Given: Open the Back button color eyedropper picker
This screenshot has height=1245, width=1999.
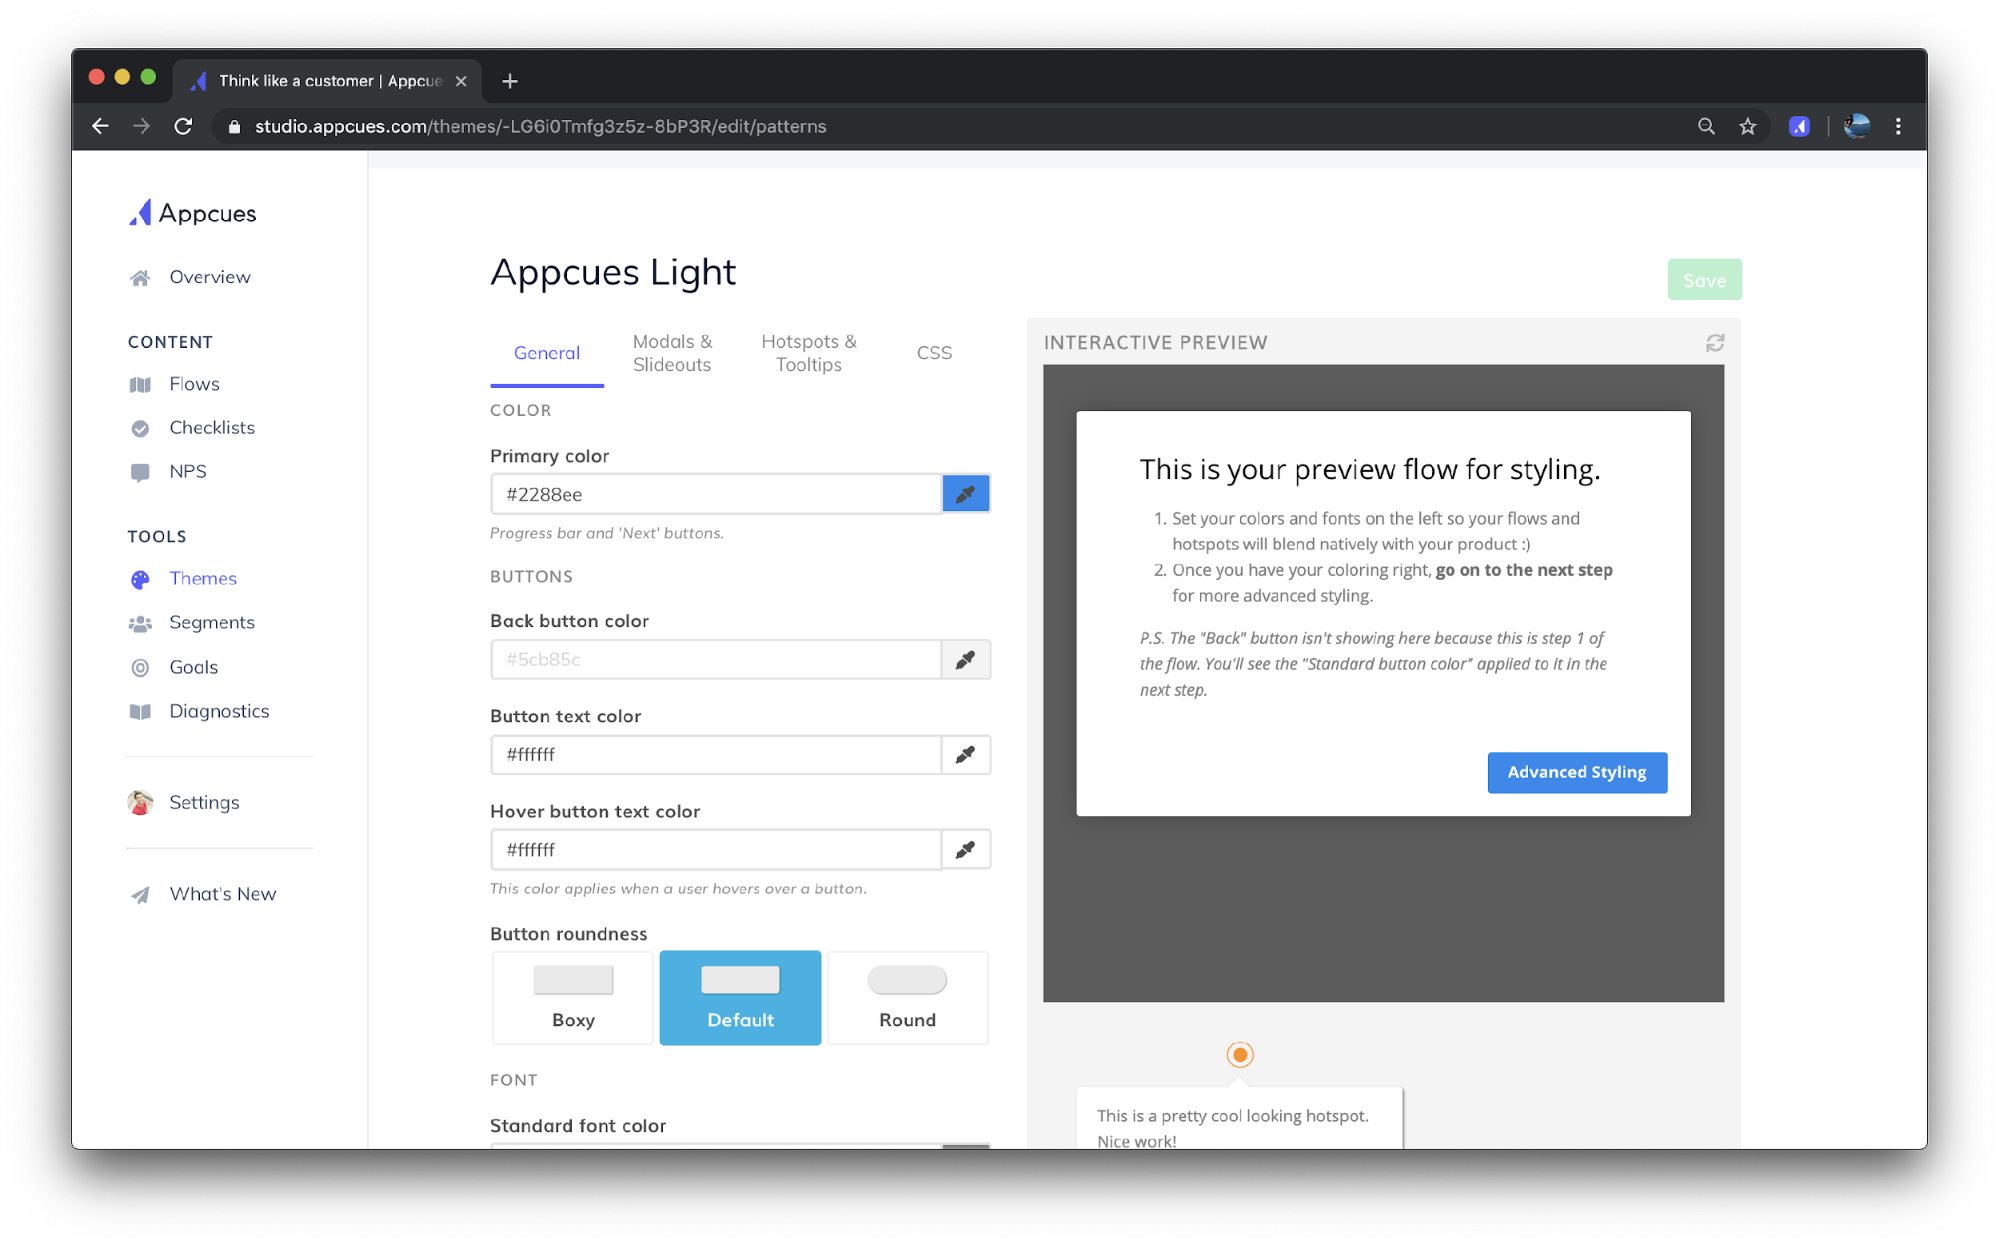Looking at the screenshot, I should (x=966, y=659).
